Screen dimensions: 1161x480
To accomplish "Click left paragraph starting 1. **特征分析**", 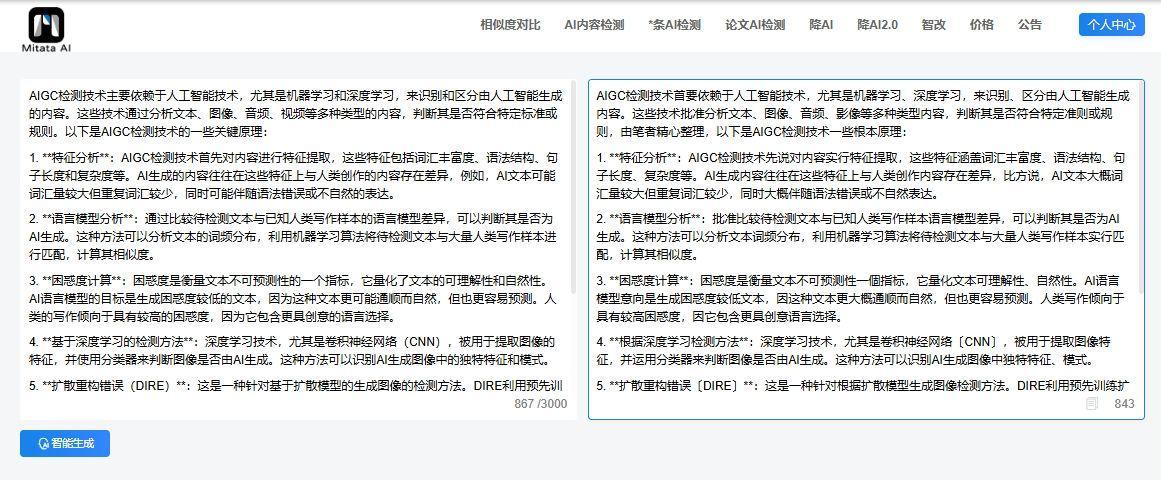I will point(294,176).
